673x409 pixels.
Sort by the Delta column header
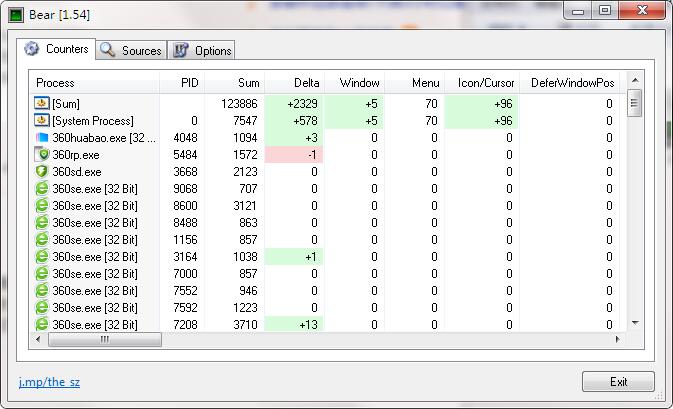[294, 82]
